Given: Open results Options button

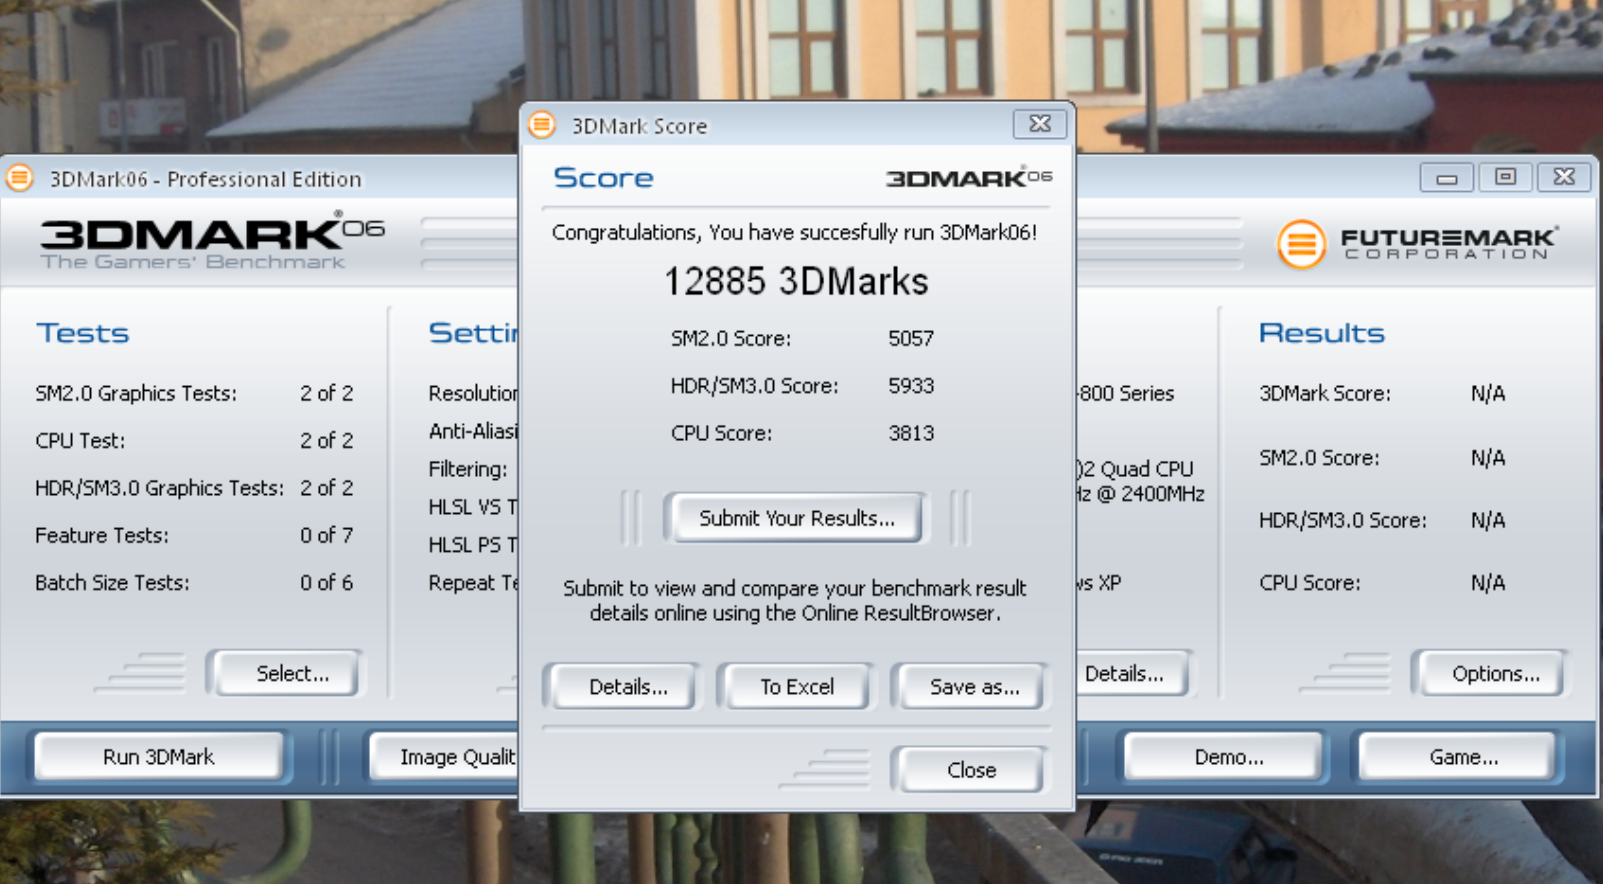Looking at the screenshot, I should coord(1494,673).
